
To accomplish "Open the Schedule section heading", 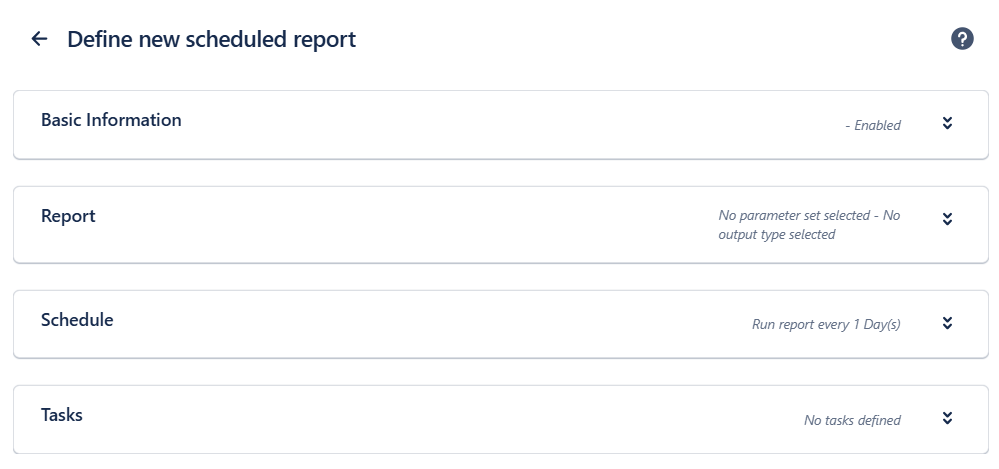I will (x=77, y=320).
